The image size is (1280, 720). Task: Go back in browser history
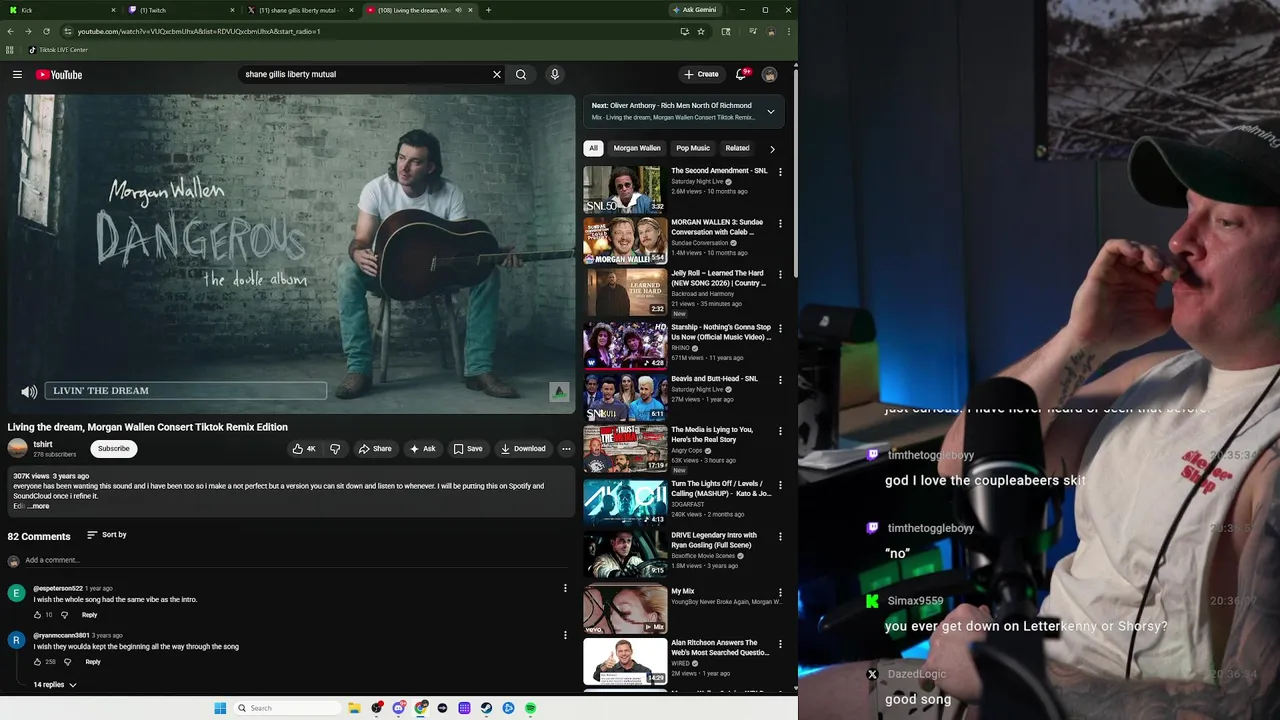pos(11,31)
